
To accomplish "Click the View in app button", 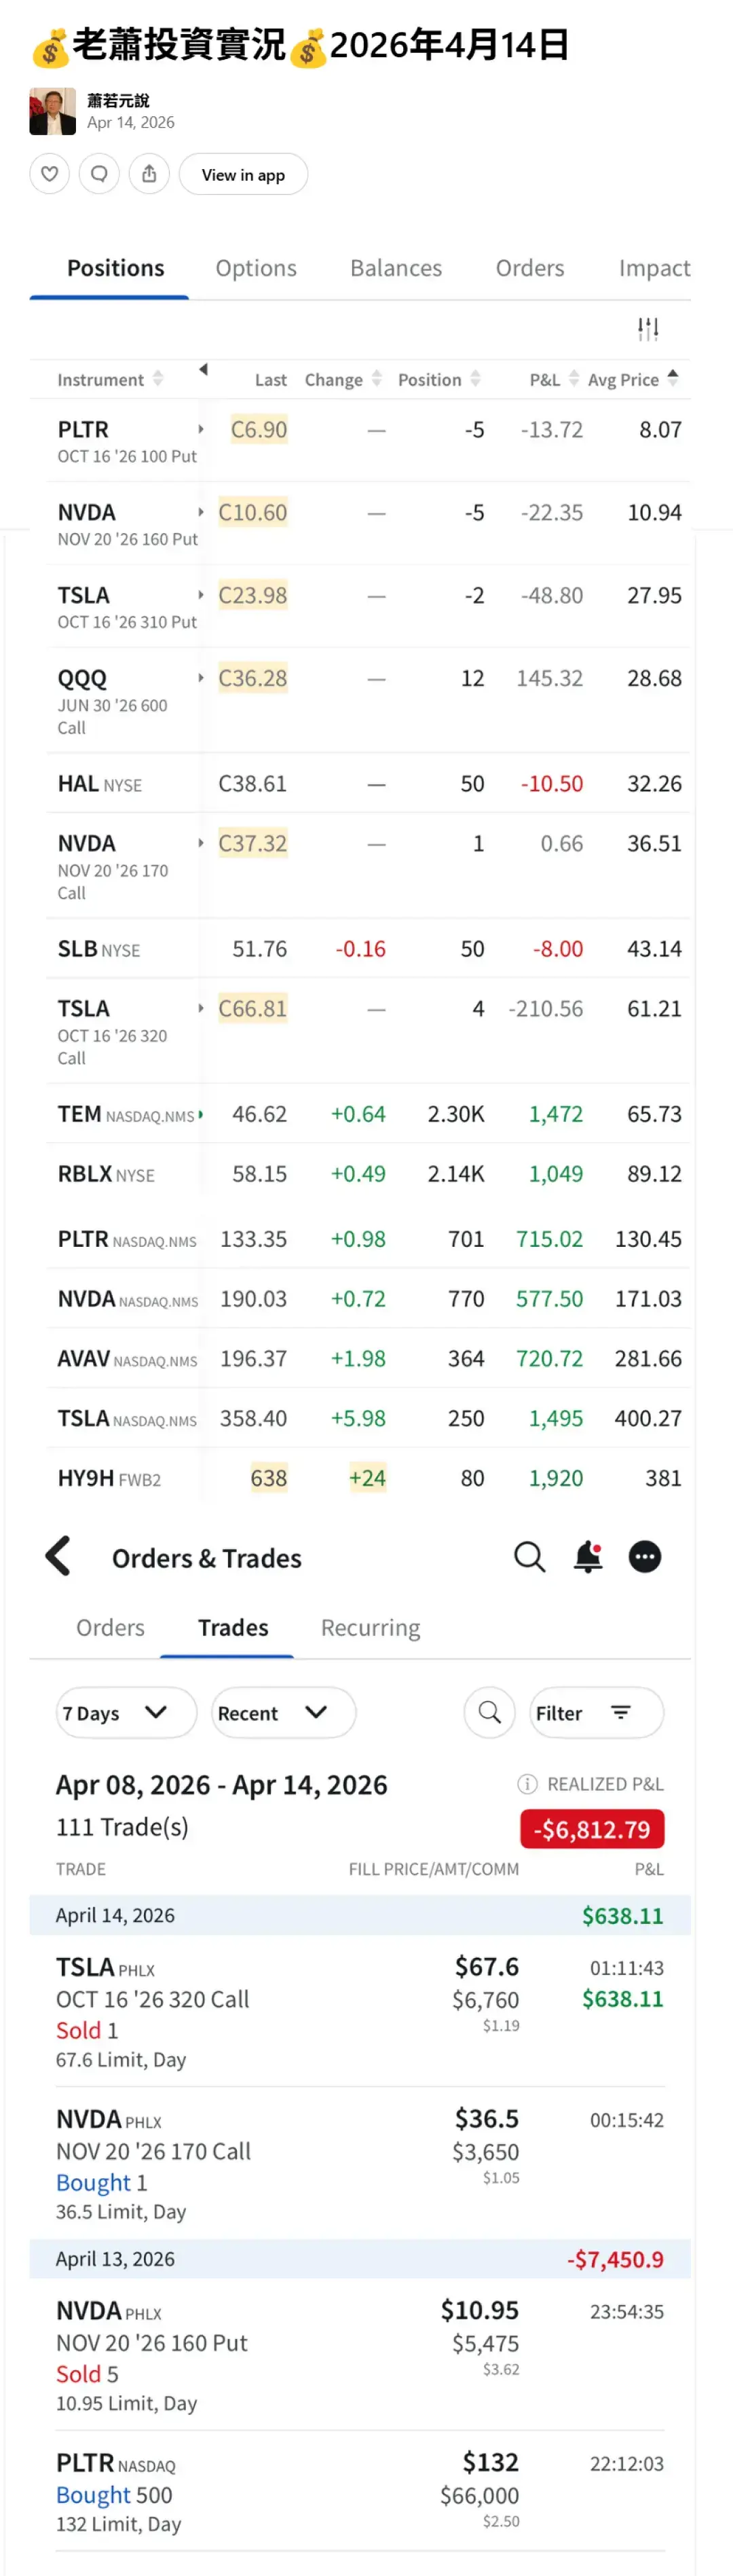I will (243, 174).
